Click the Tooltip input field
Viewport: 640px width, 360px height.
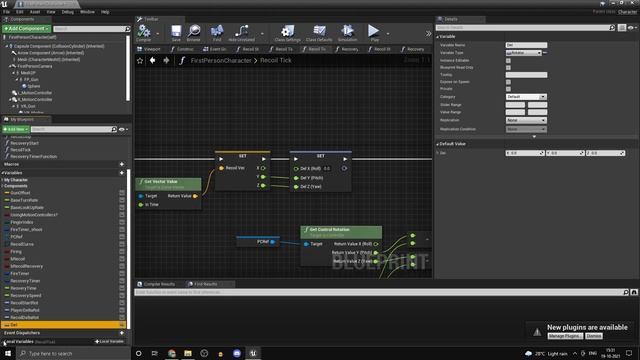526,75
